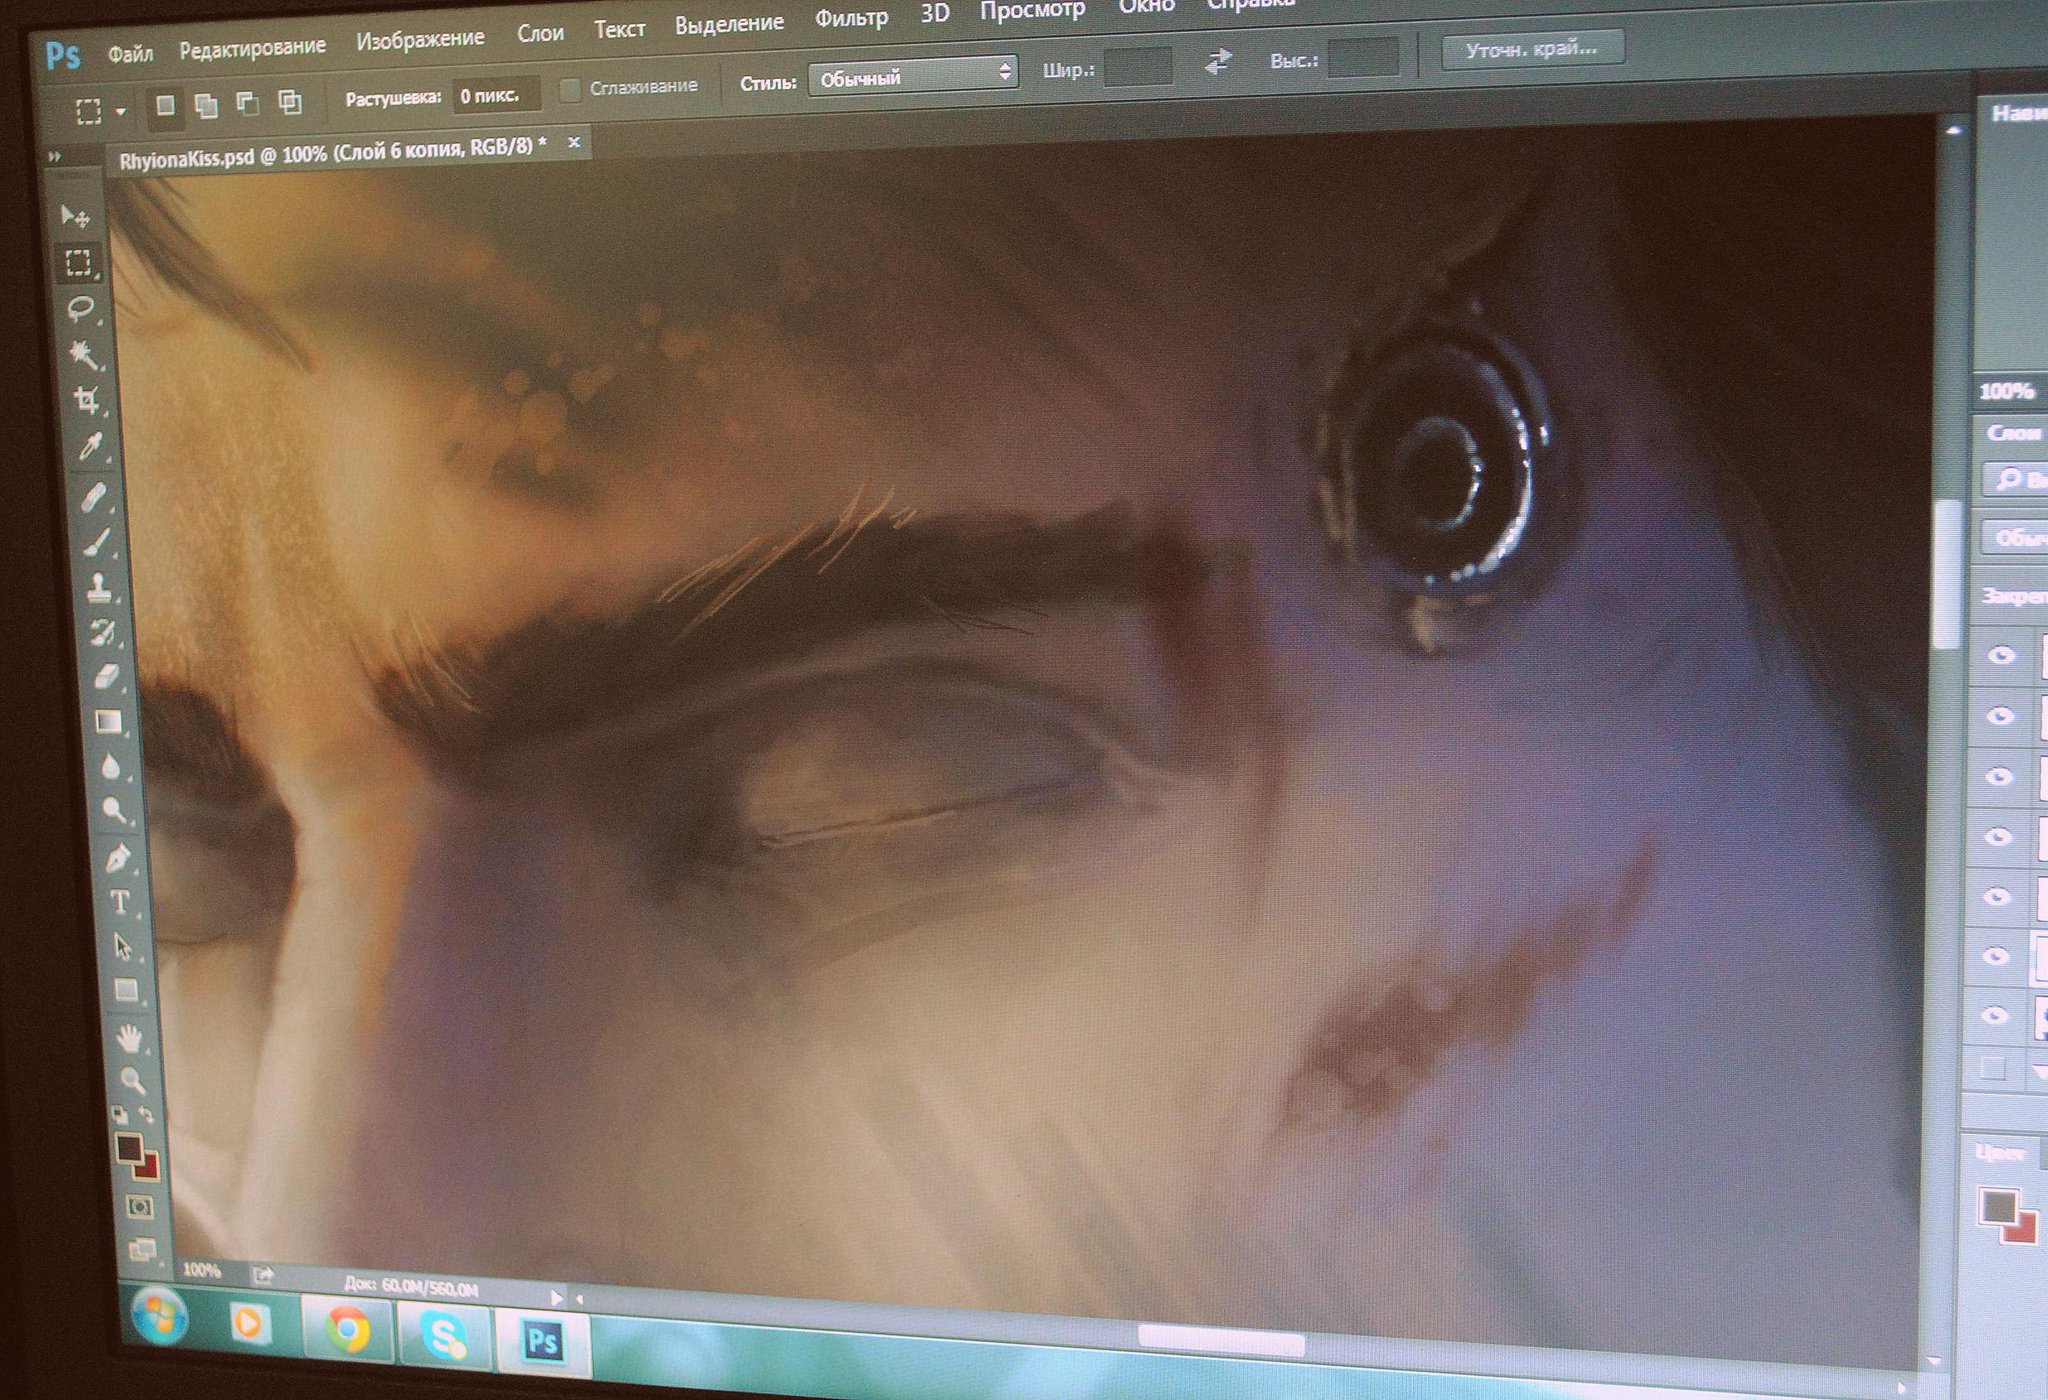Enable the Сглаживание checkbox

click(x=570, y=90)
